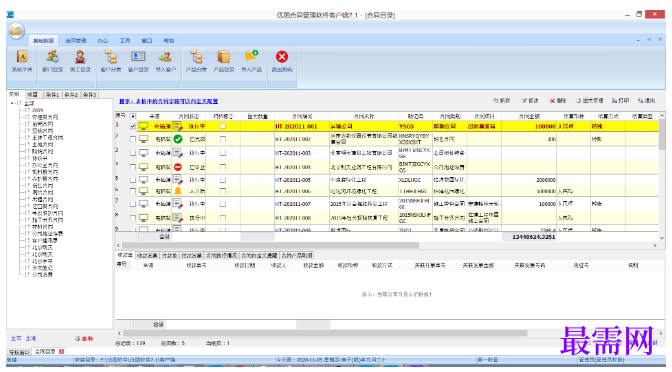Open the 办公 ribbon tab
Image resolution: width=672 pixels, height=372 pixels.
[103, 41]
